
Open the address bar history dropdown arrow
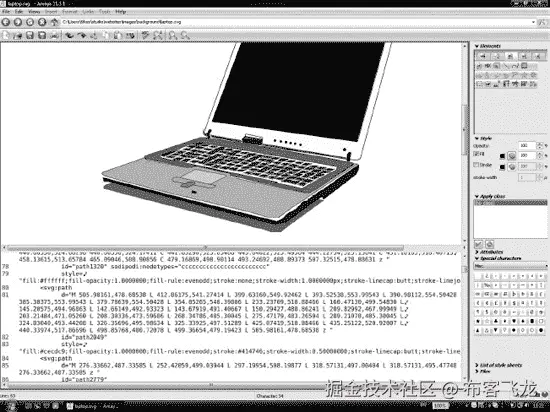click(x=534, y=22)
